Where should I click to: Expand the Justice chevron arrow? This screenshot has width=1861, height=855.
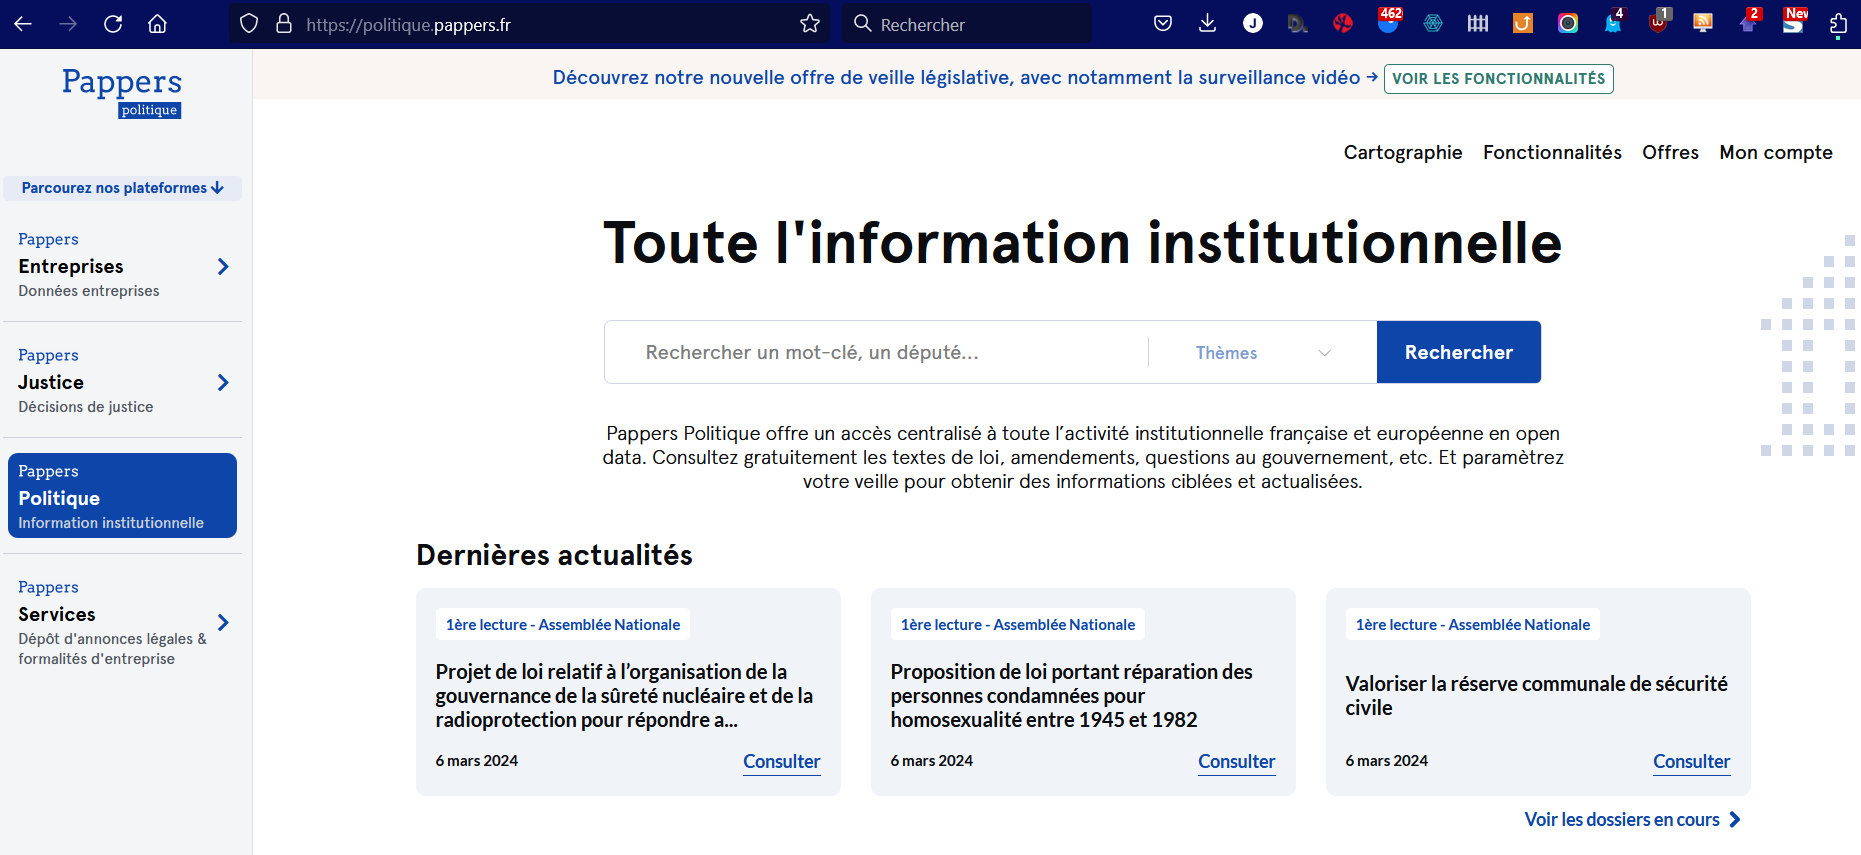click(x=223, y=382)
